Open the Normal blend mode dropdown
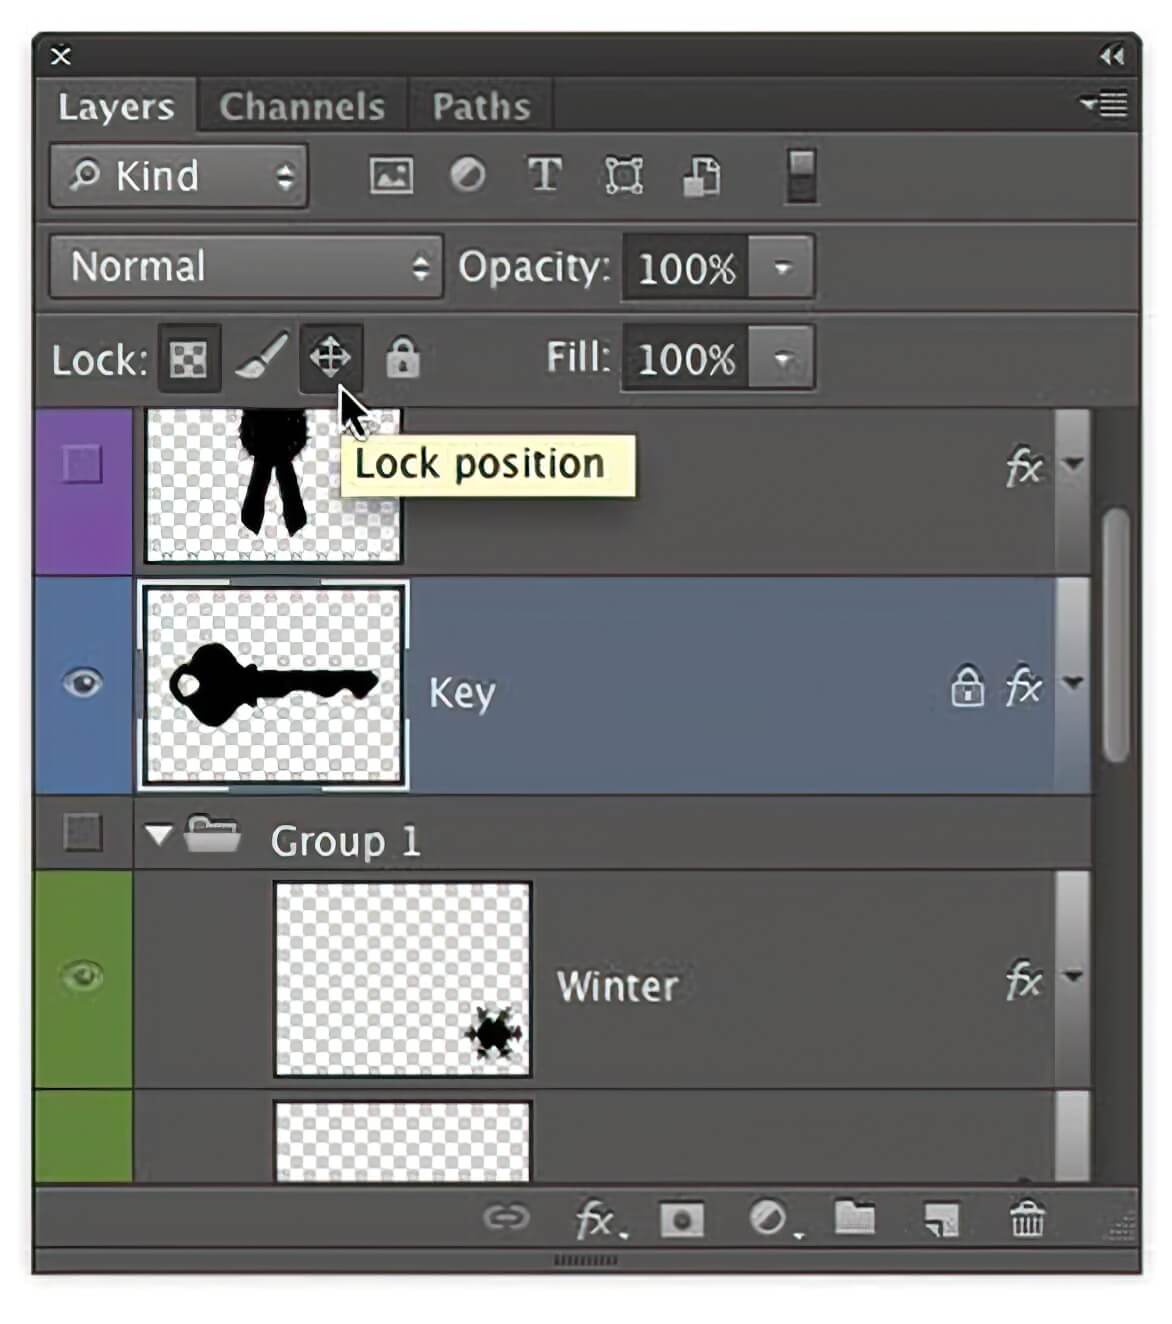Viewport: 1172px width, 1324px height. 246,267
